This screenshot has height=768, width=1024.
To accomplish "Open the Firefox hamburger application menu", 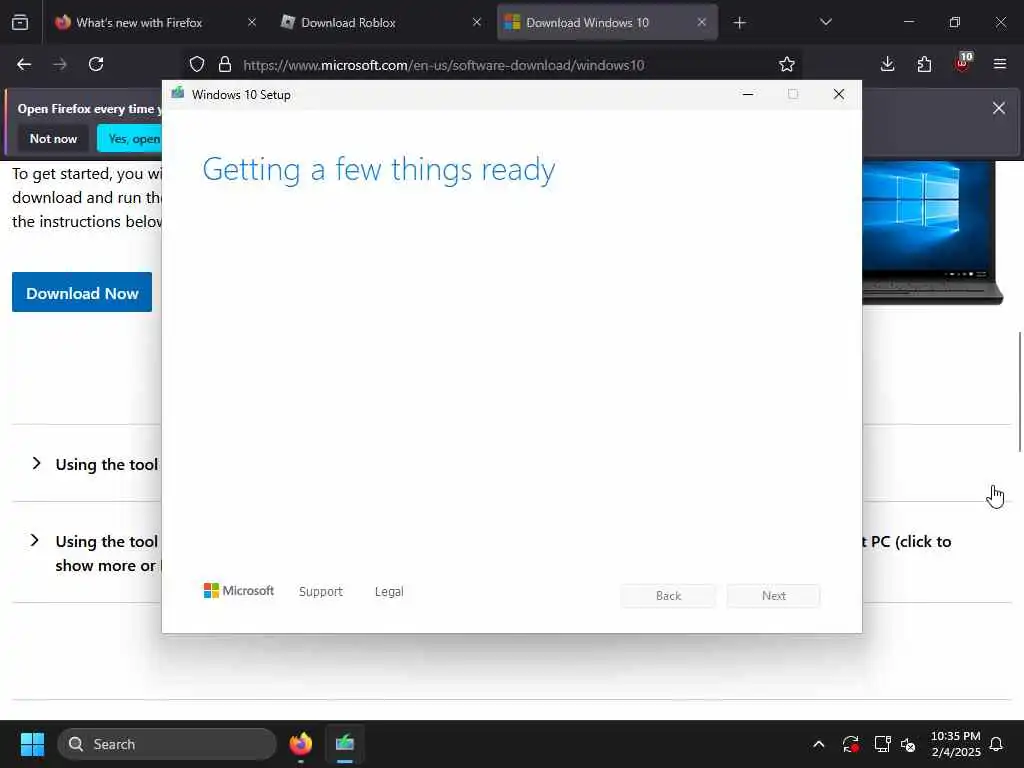I will point(1000,64).
